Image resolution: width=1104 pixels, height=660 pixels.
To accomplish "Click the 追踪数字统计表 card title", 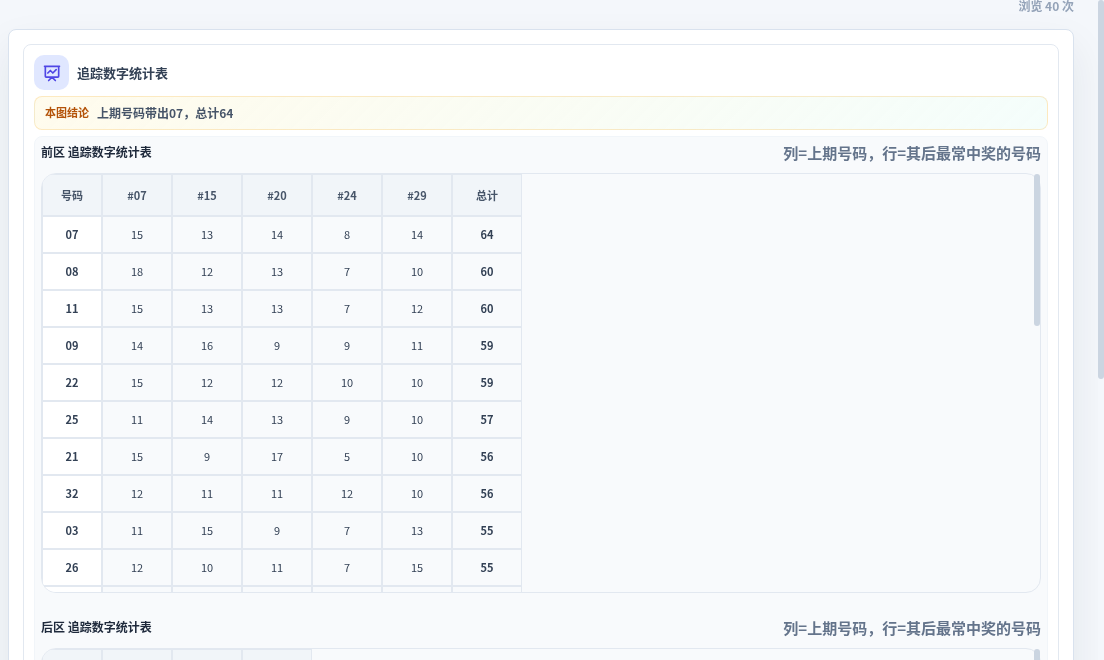I will pyautogui.click(x=122, y=73).
